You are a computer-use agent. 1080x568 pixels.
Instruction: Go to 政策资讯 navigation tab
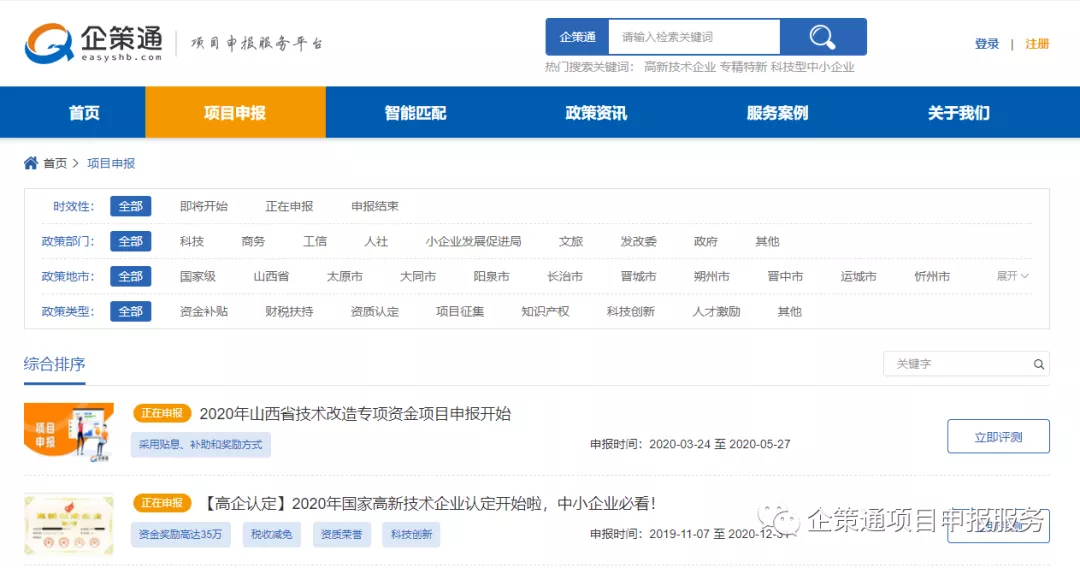tap(596, 112)
